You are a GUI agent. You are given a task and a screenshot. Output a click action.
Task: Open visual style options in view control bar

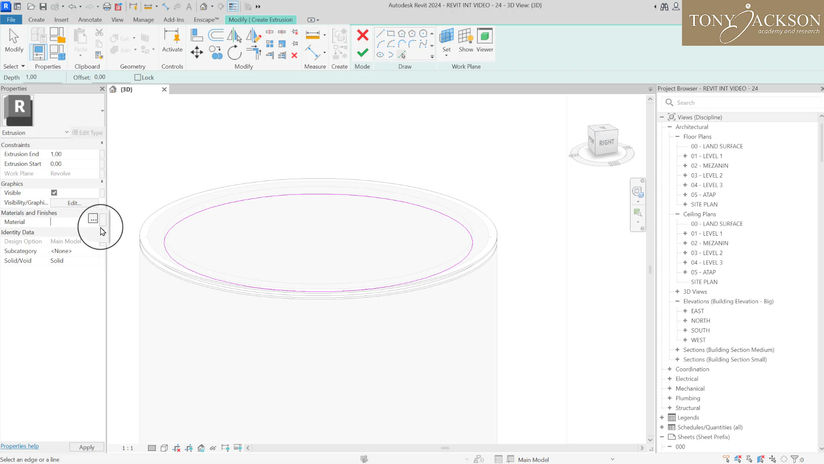(164, 448)
